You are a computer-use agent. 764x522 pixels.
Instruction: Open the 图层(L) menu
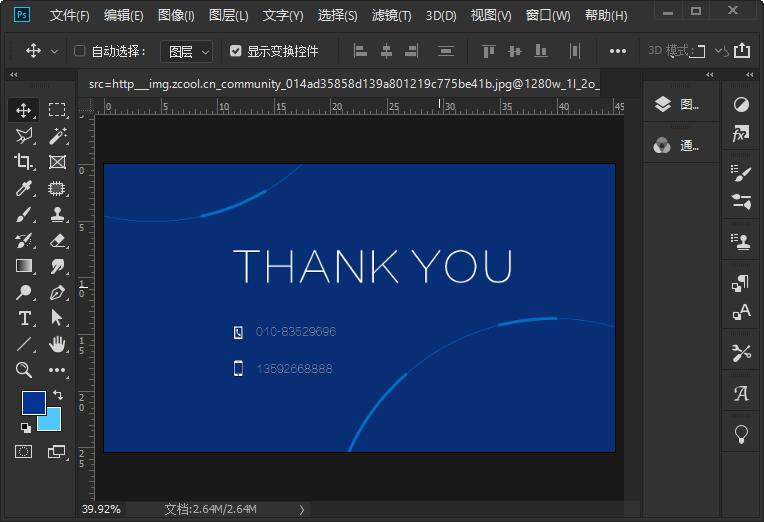[x=228, y=16]
